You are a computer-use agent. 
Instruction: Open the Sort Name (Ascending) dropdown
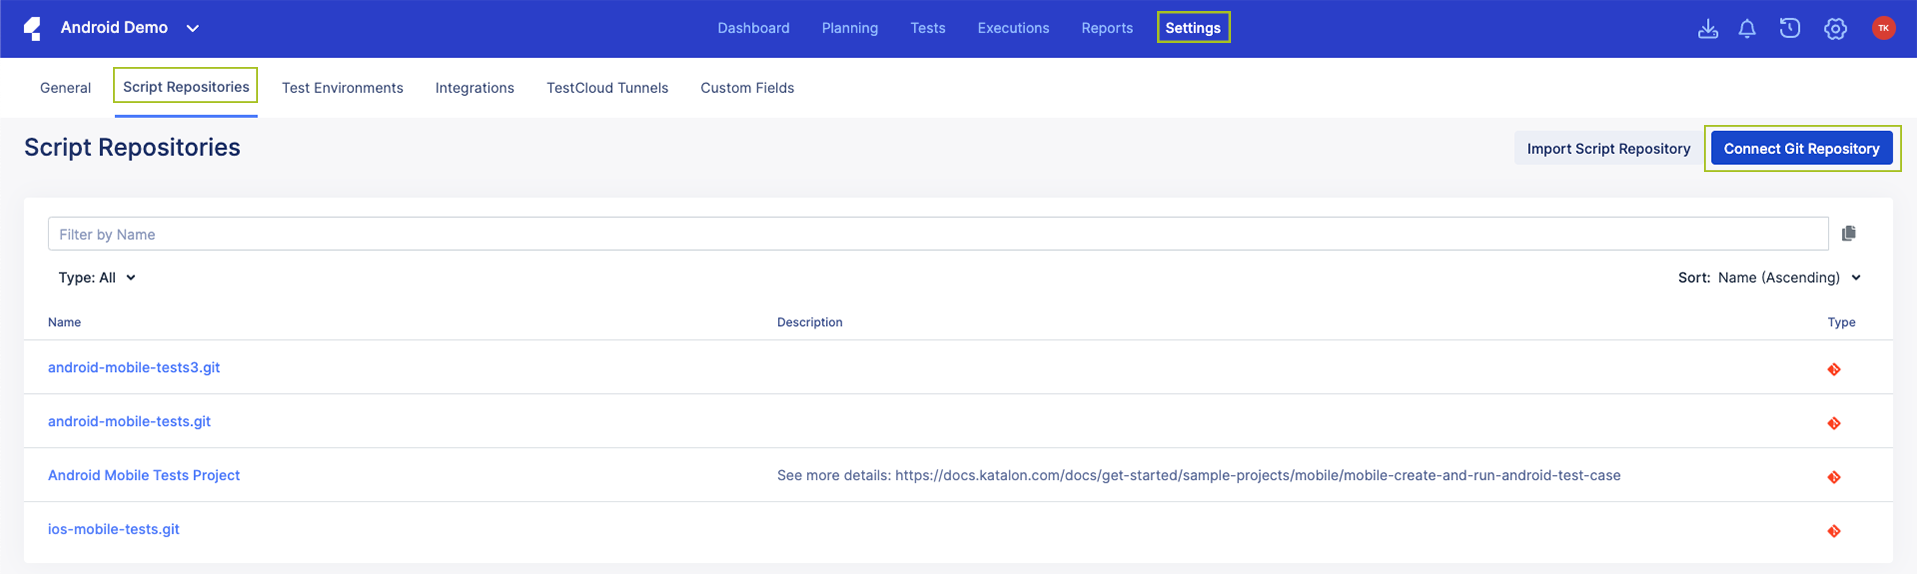point(1788,277)
